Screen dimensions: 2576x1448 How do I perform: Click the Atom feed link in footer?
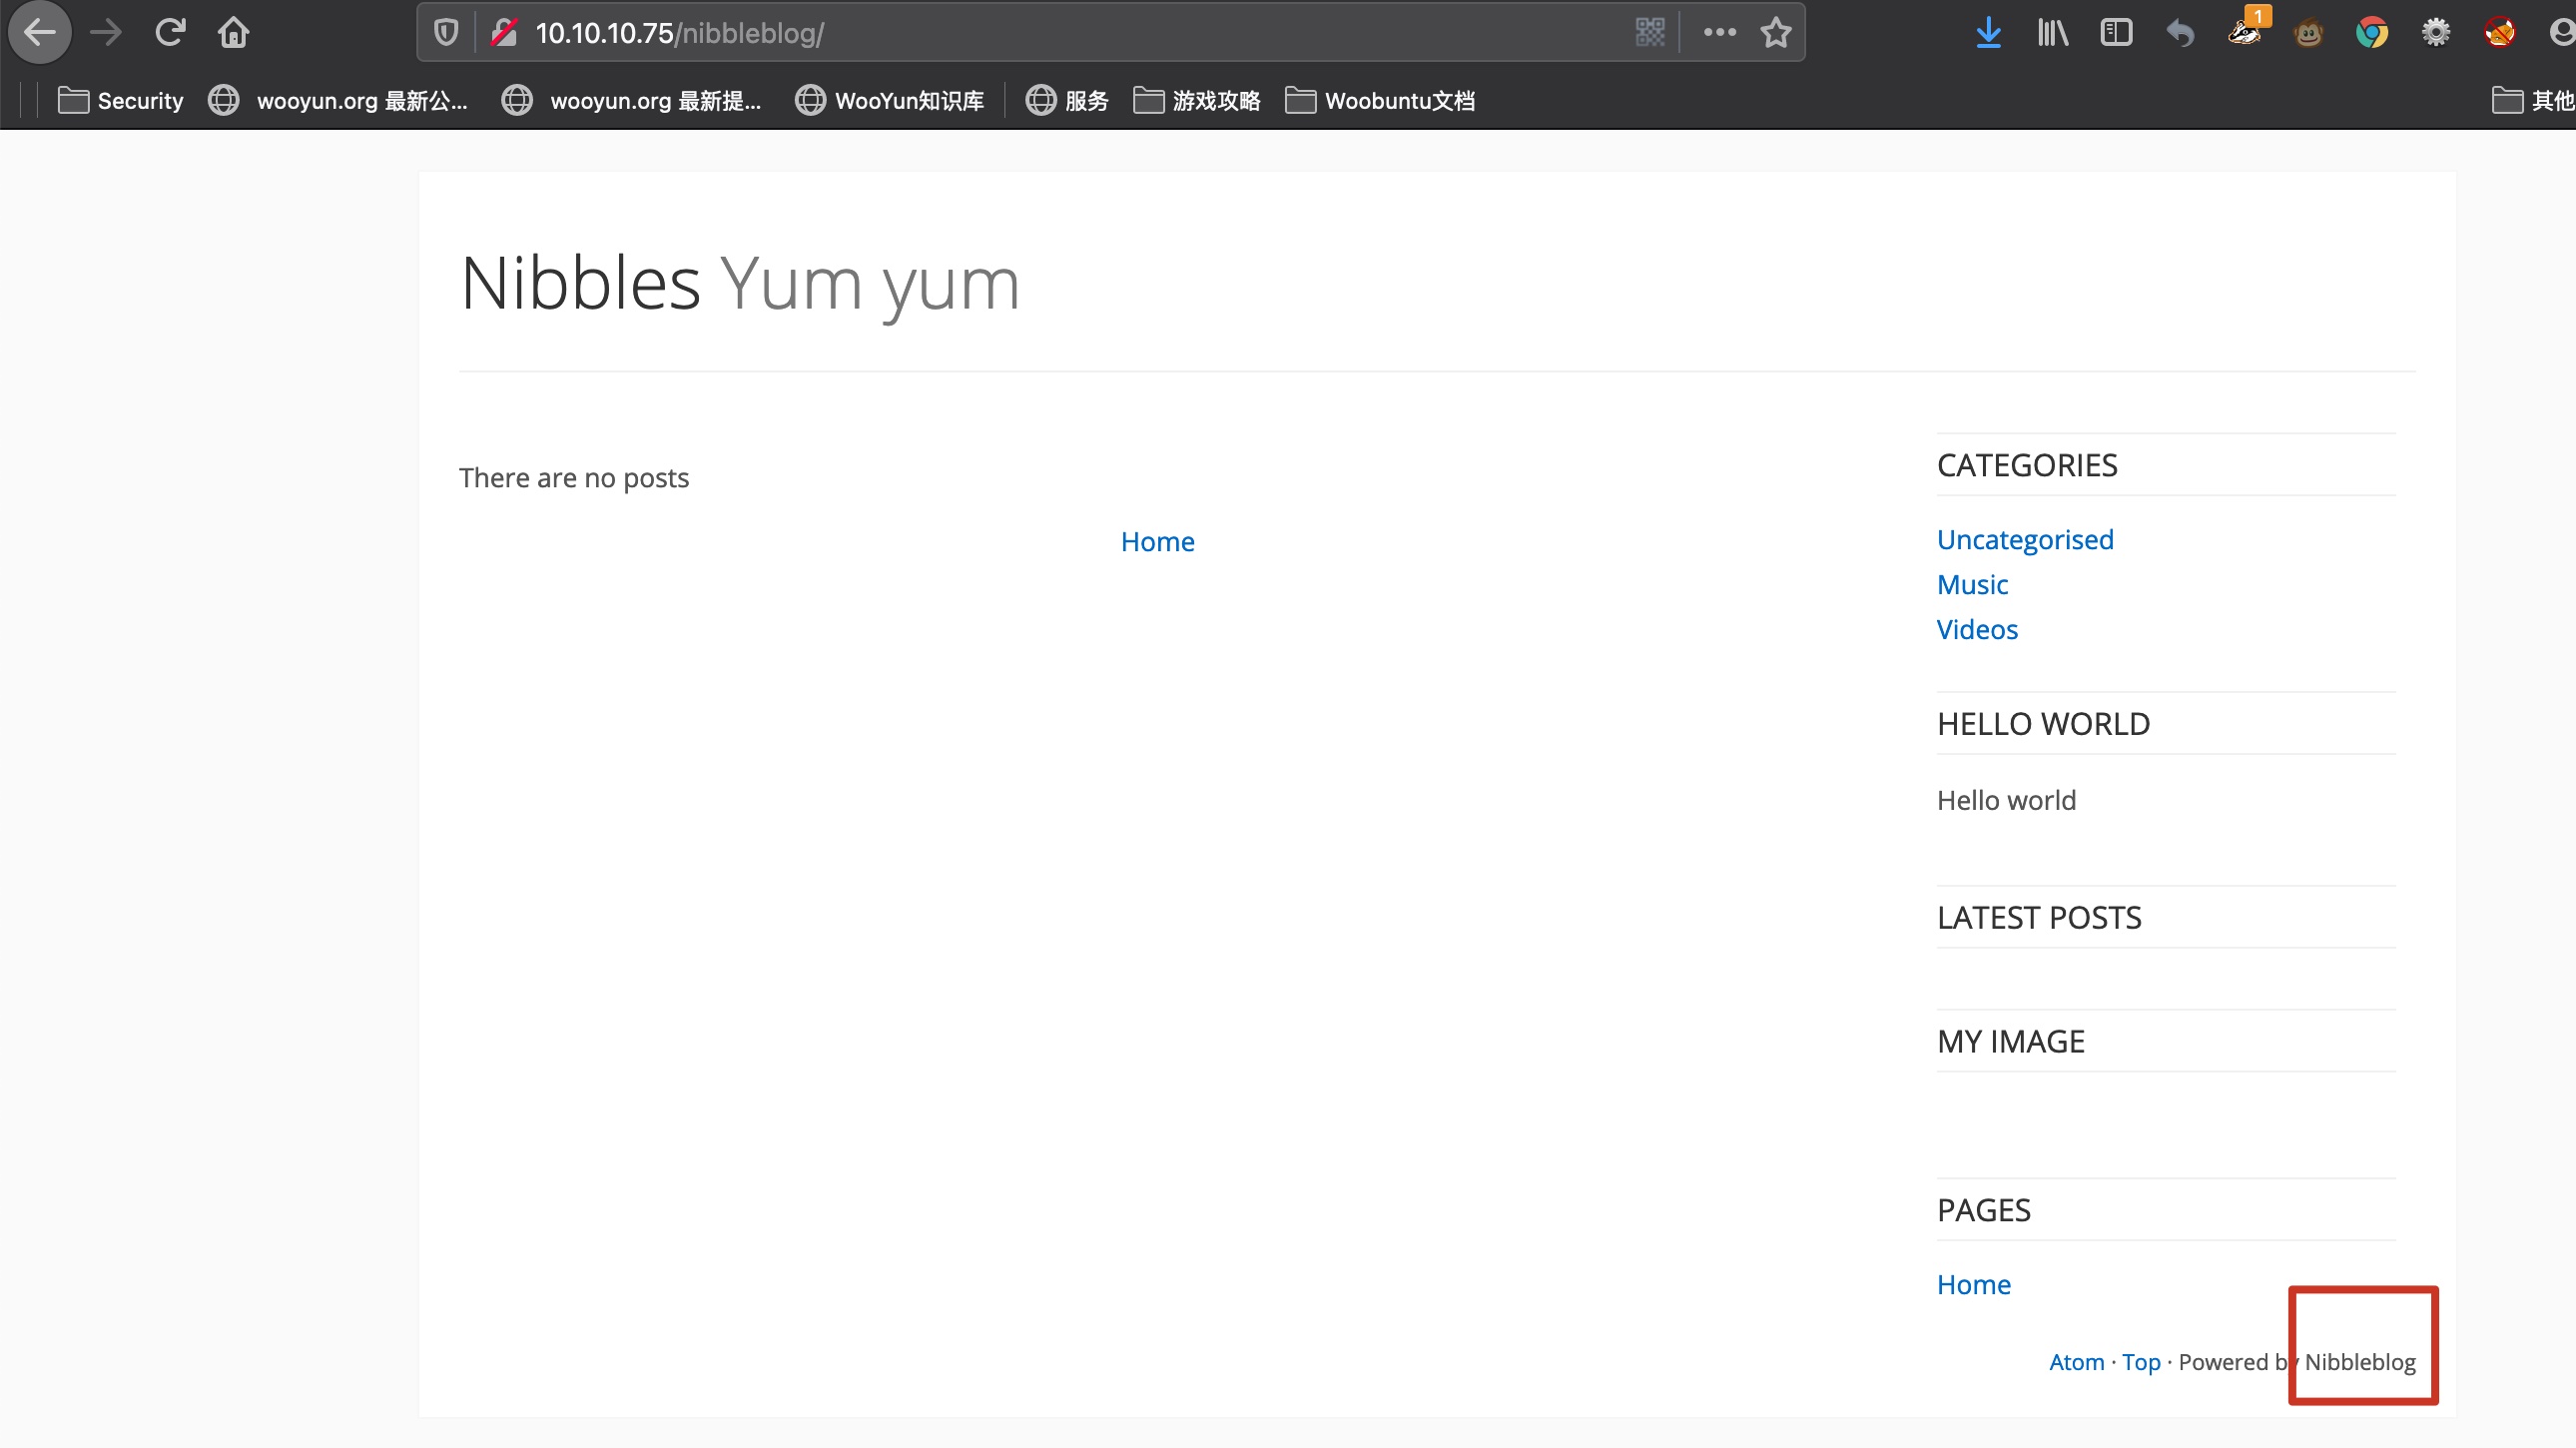2076,1362
